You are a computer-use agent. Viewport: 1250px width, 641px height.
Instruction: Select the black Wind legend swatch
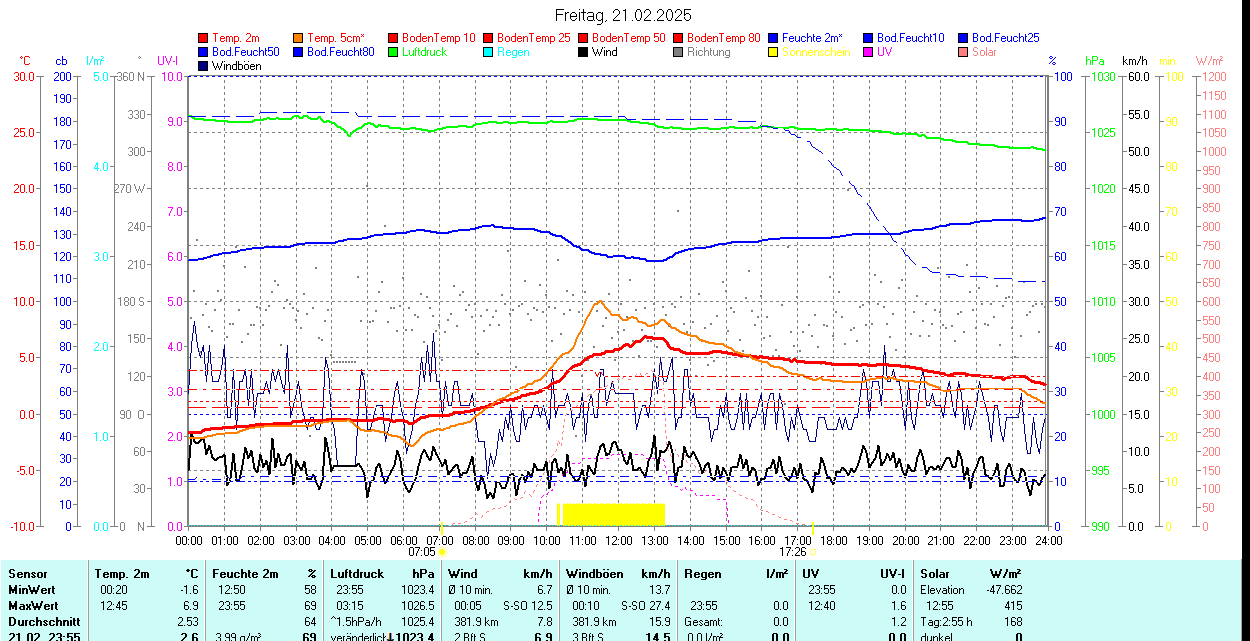[x=584, y=52]
